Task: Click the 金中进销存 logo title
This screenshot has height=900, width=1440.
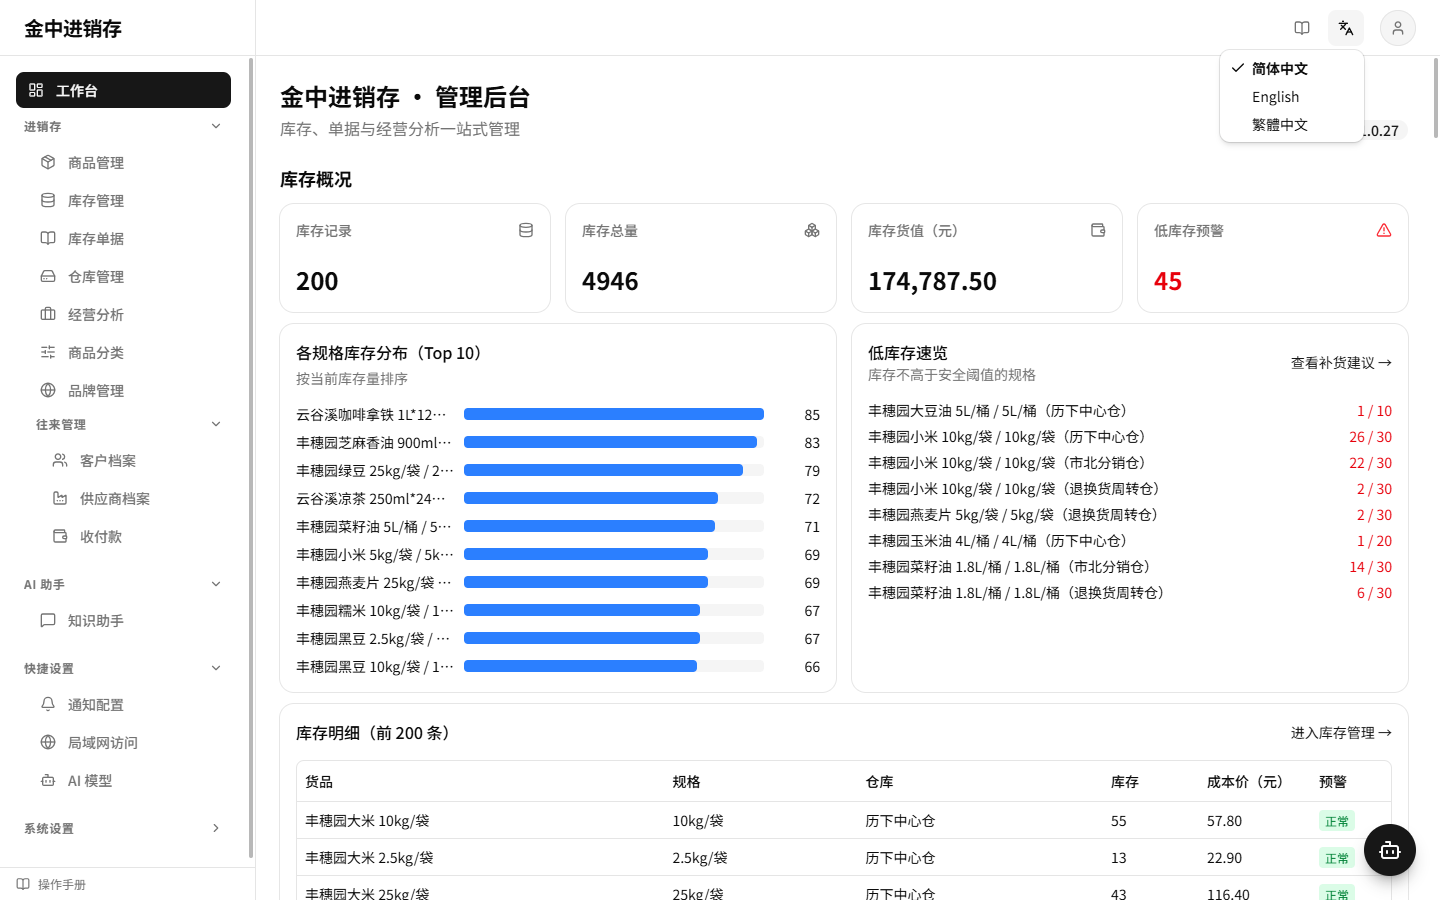Action: pos(73,28)
